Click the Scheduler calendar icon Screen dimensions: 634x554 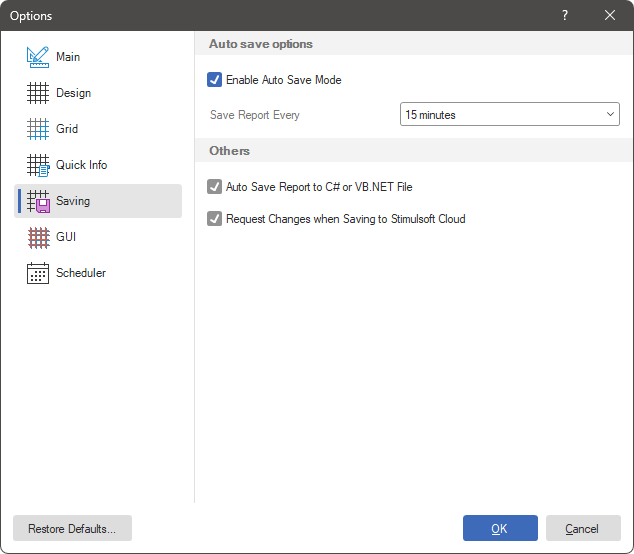tap(38, 273)
